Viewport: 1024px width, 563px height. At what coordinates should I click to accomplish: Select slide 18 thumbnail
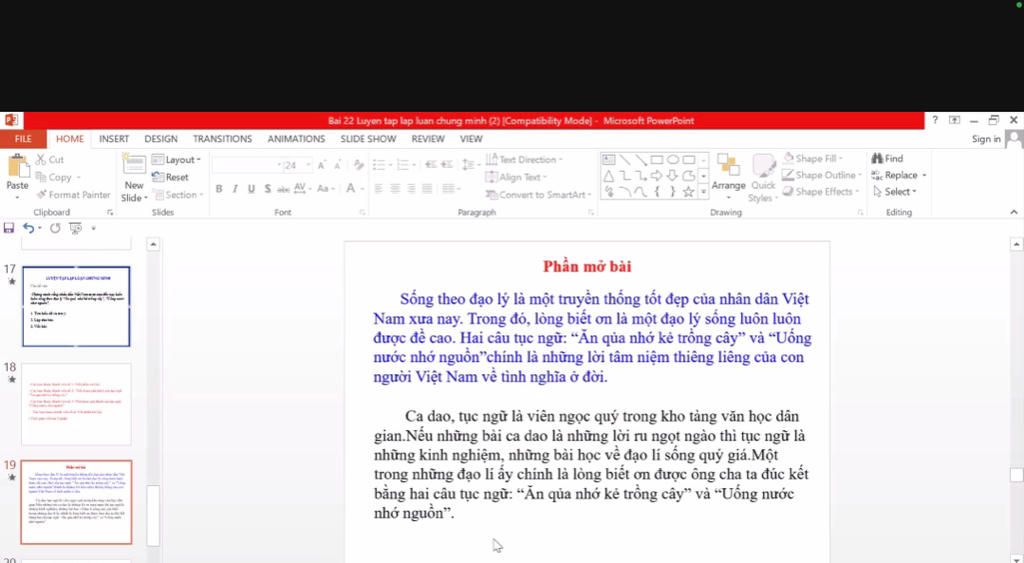click(76, 404)
